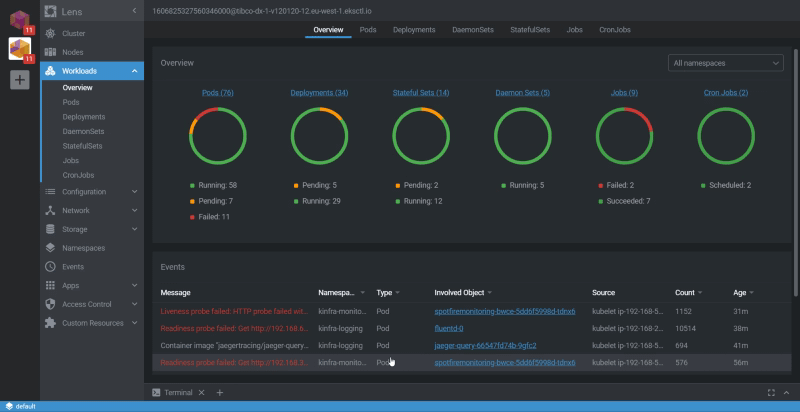800x412 pixels.
Task: Click the Stateful Sets donut chart
Action: click(x=421, y=136)
